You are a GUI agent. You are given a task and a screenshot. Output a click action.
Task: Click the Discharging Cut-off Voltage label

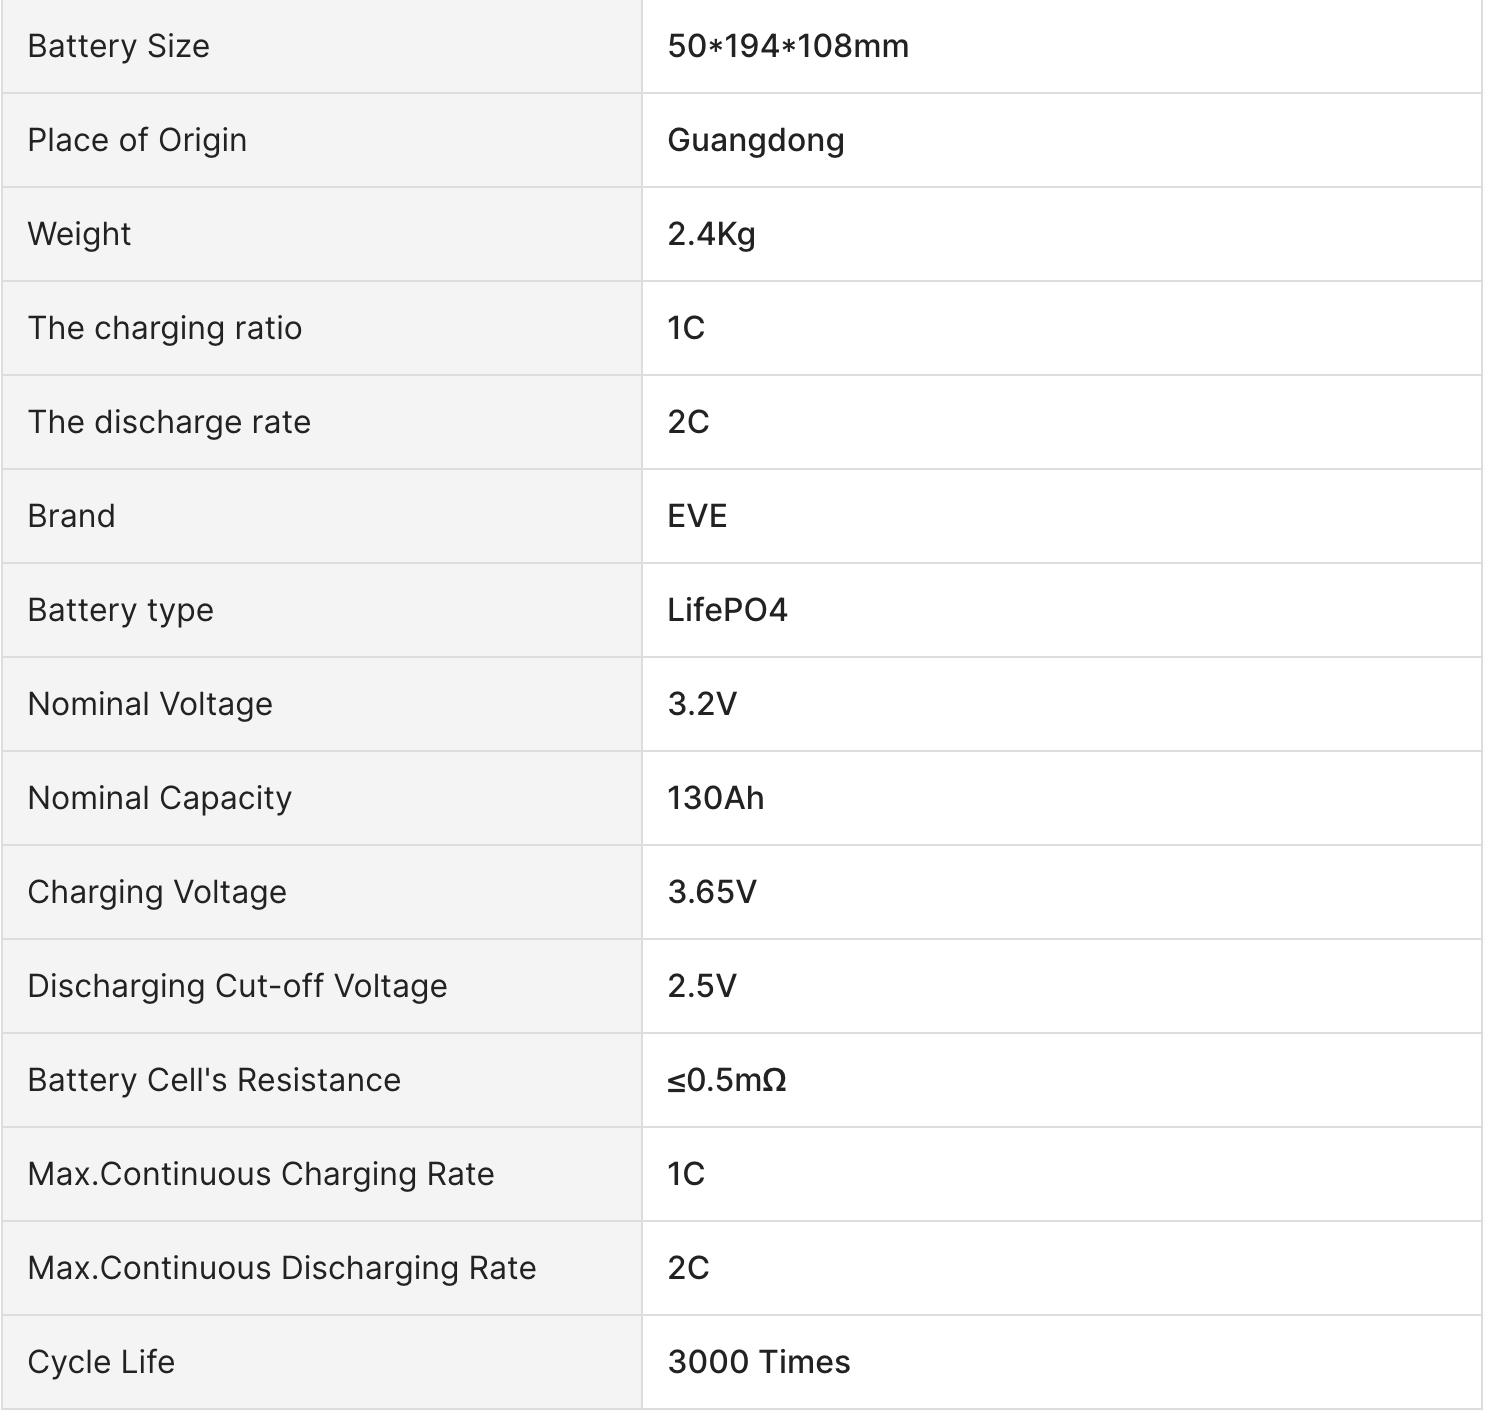[x=238, y=986]
